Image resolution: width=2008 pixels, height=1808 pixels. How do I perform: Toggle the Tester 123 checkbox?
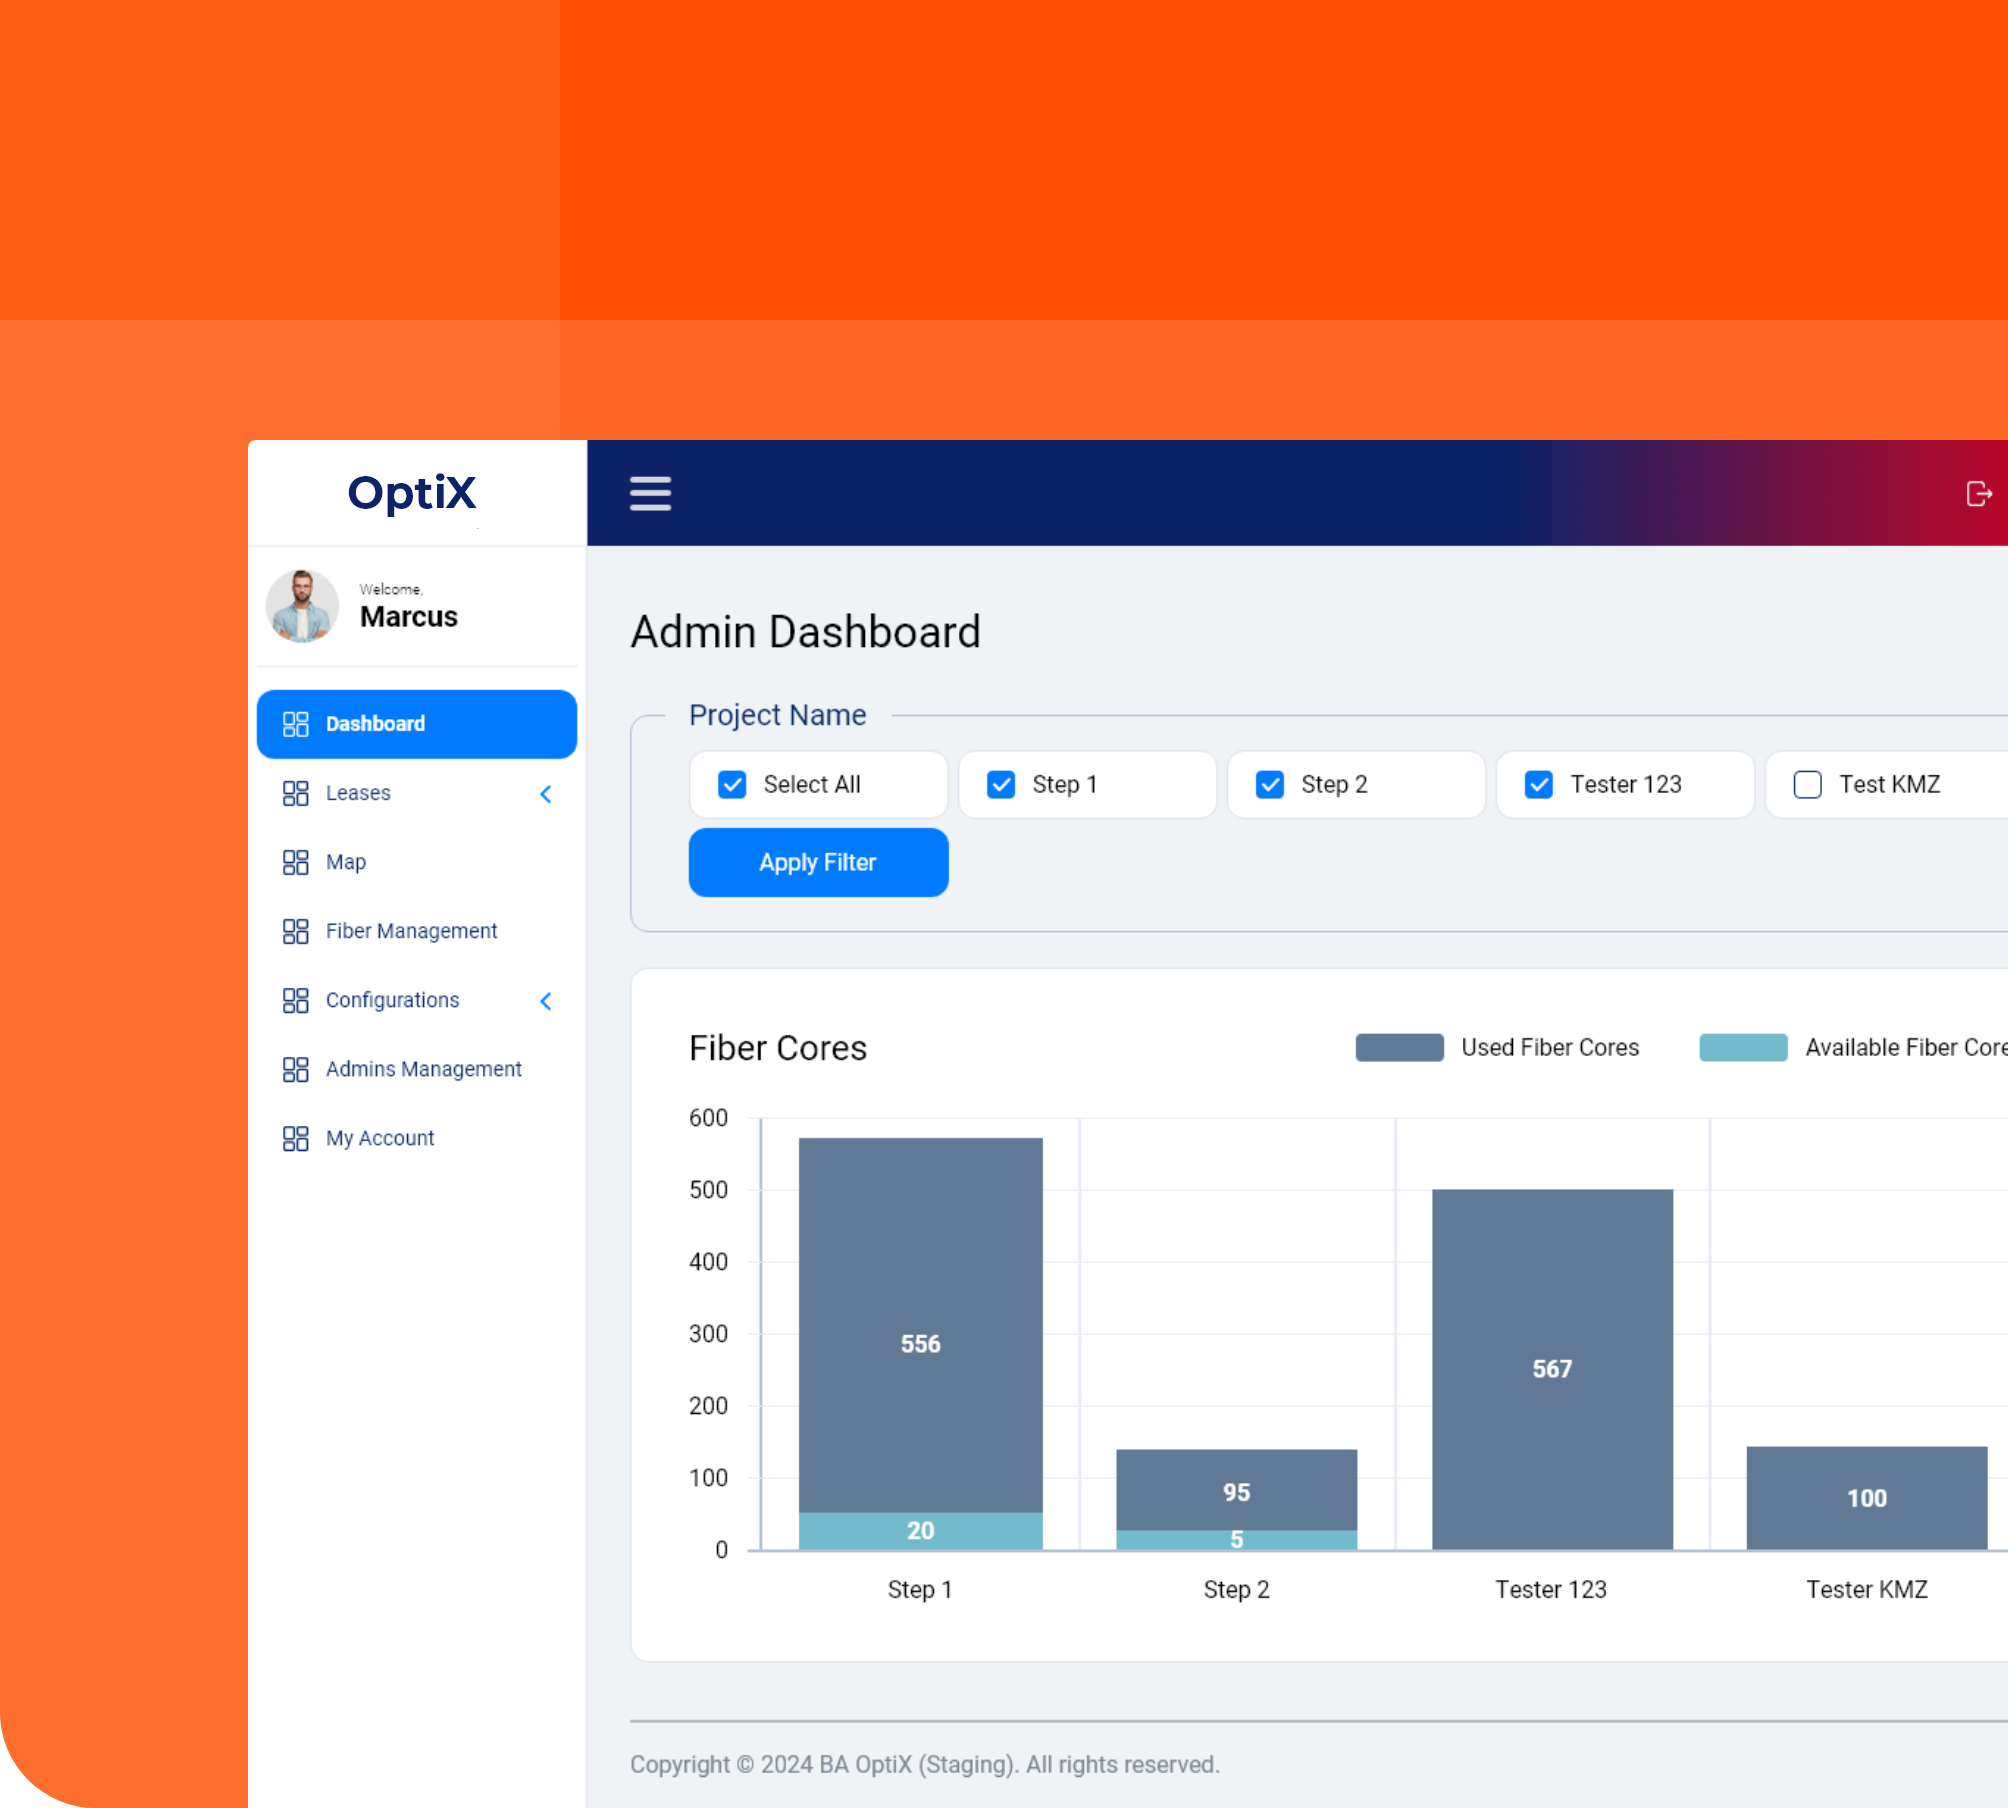tap(1539, 785)
